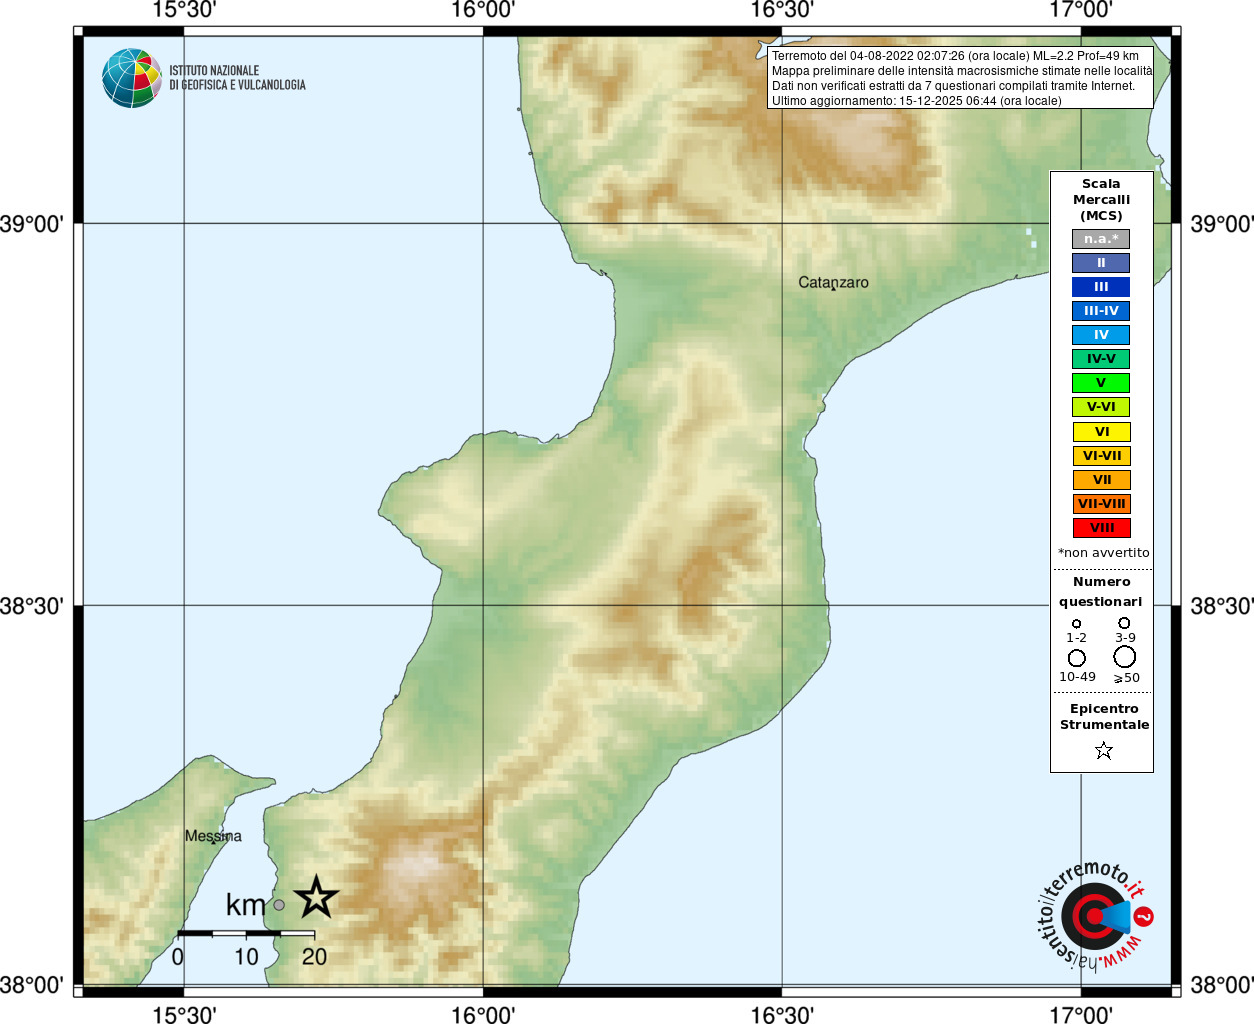Image resolution: width=1254 pixels, height=1024 pixels.
Task: Click the Catanzaro city label
Action: point(833,283)
